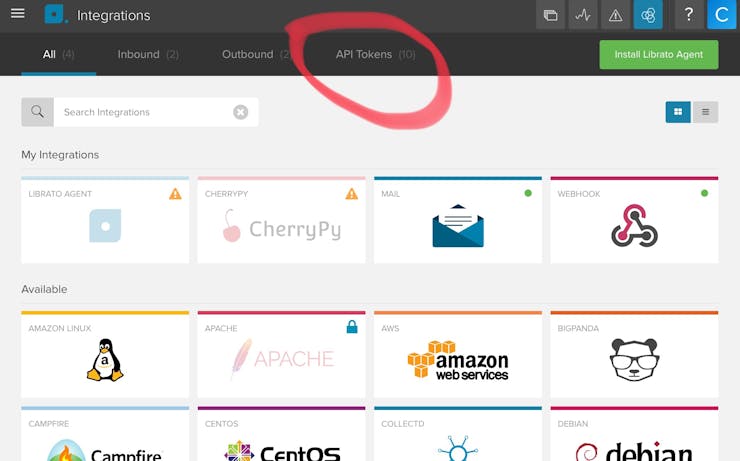Open the BigPanda panda icon
This screenshot has height=461, width=740.
[x=634, y=360]
